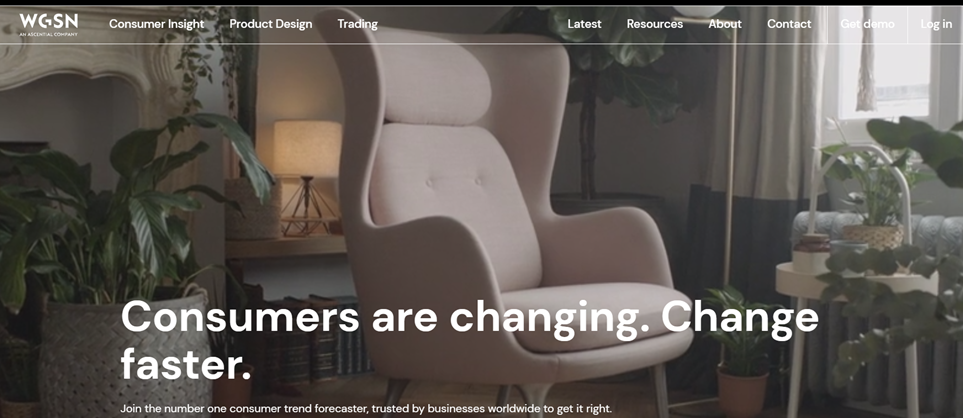Screen dimensions: 963x418
Task: Click the 'Consumers are changing' headline
Action: pyautogui.click(x=469, y=342)
